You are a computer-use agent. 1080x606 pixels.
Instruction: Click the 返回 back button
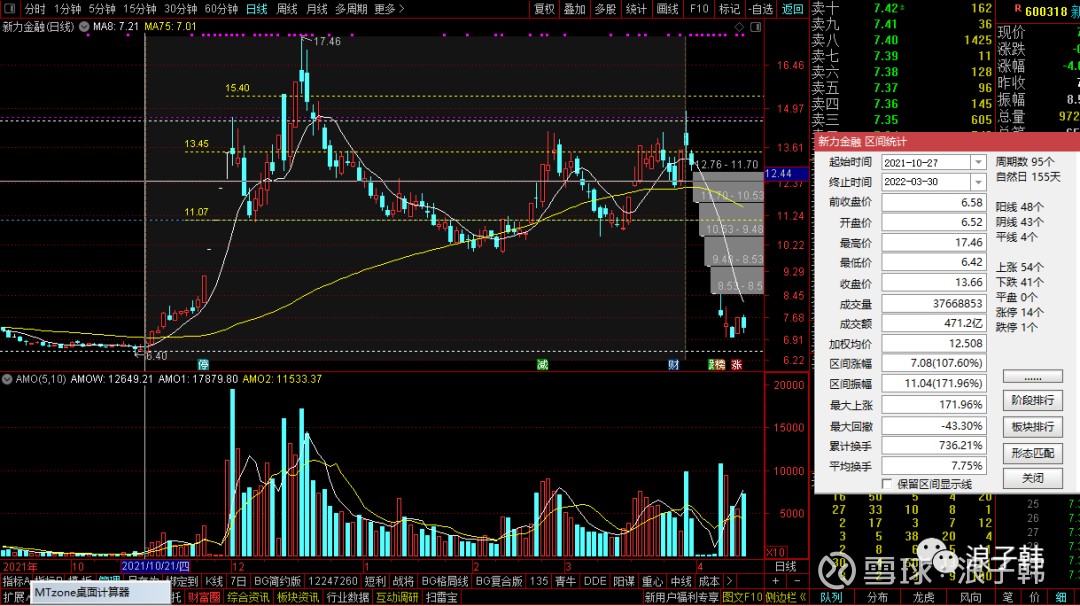(x=792, y=9)
